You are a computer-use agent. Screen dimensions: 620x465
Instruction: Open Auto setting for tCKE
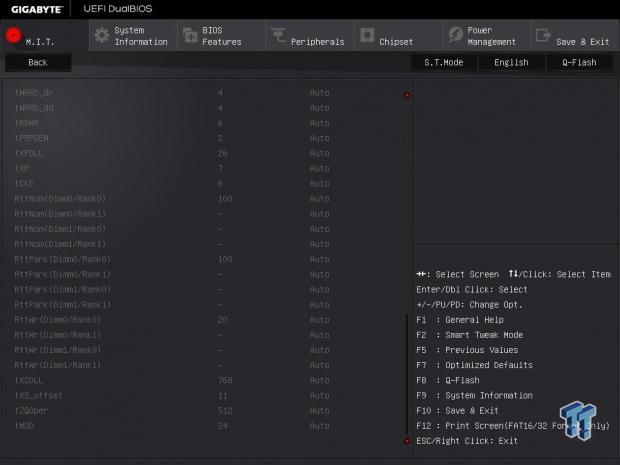point(319,183)
